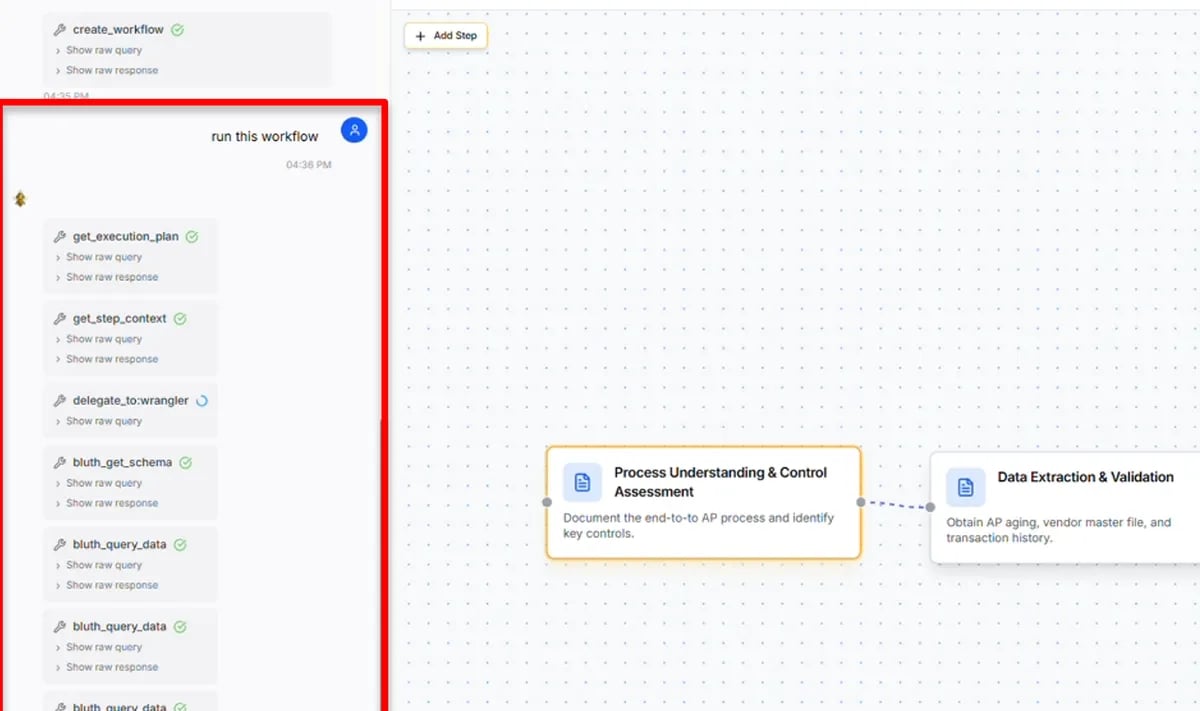Screen dimensions: 1200x711
Task: Click the Add Step button
Action: 445,35
